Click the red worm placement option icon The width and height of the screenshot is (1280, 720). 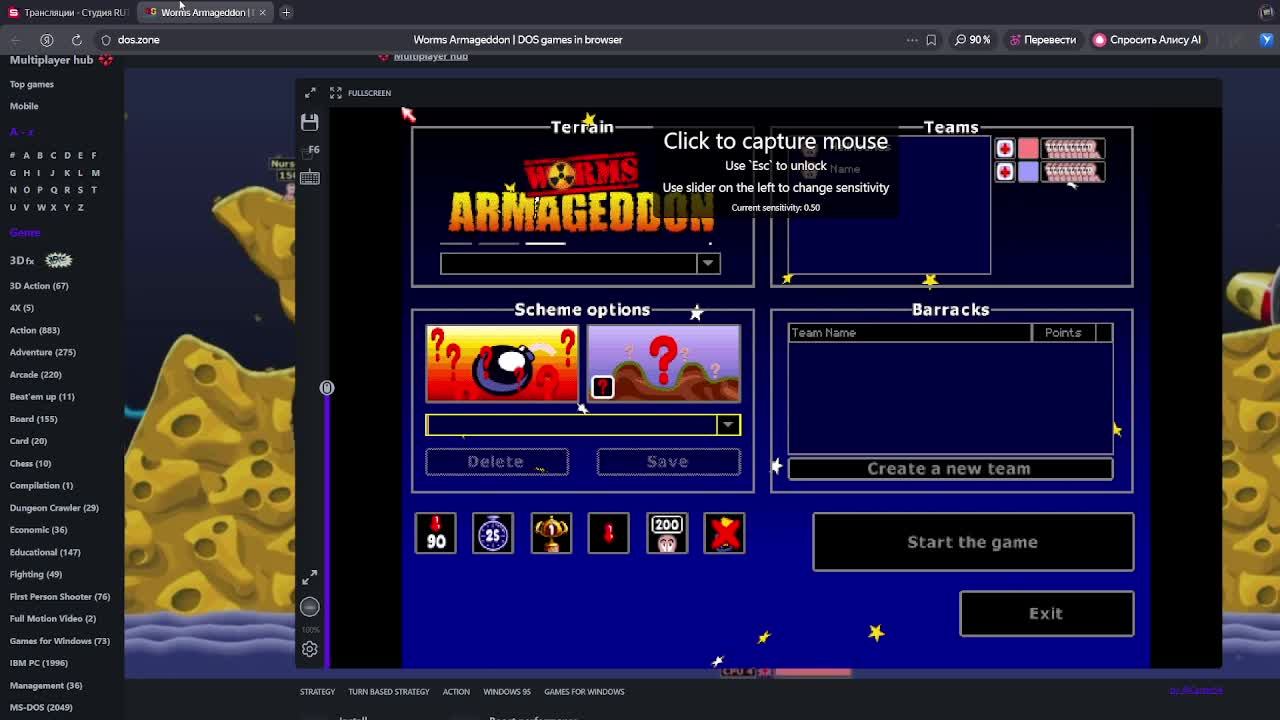coord(608,533)
